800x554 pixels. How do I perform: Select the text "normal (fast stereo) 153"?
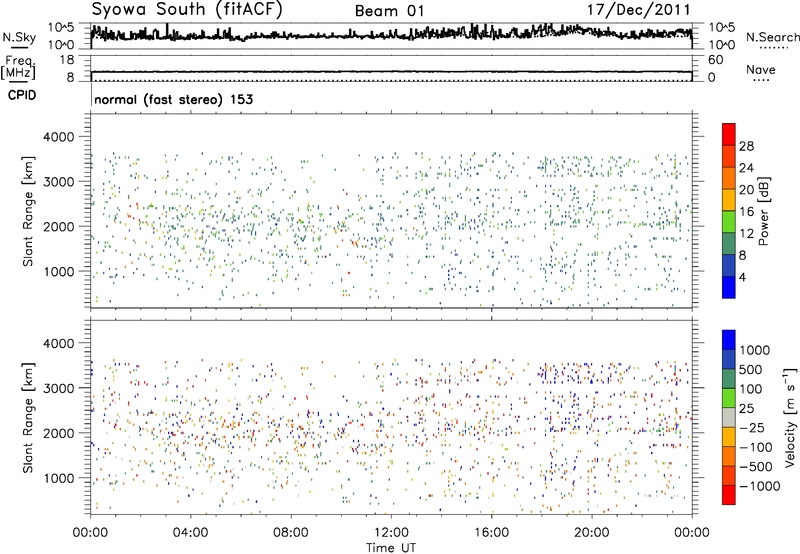[173, 99]
